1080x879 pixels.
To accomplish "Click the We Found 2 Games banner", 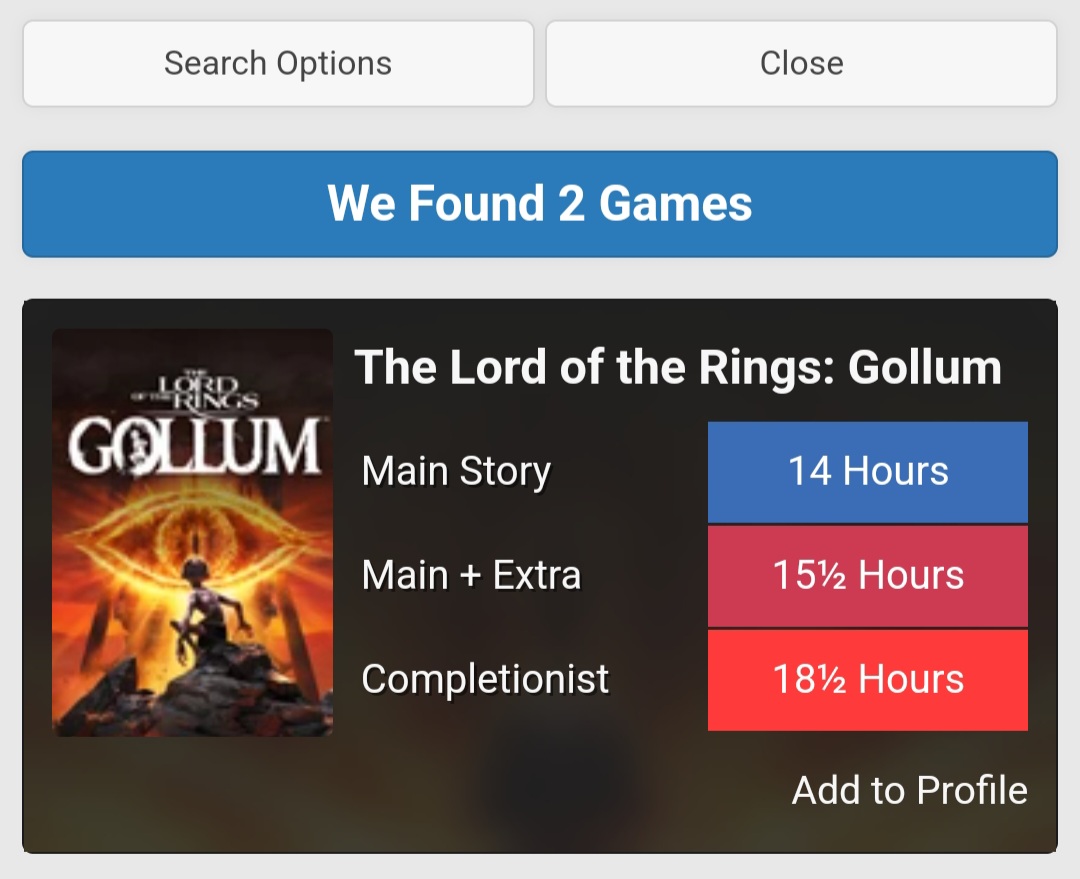I will pos(539,204).
